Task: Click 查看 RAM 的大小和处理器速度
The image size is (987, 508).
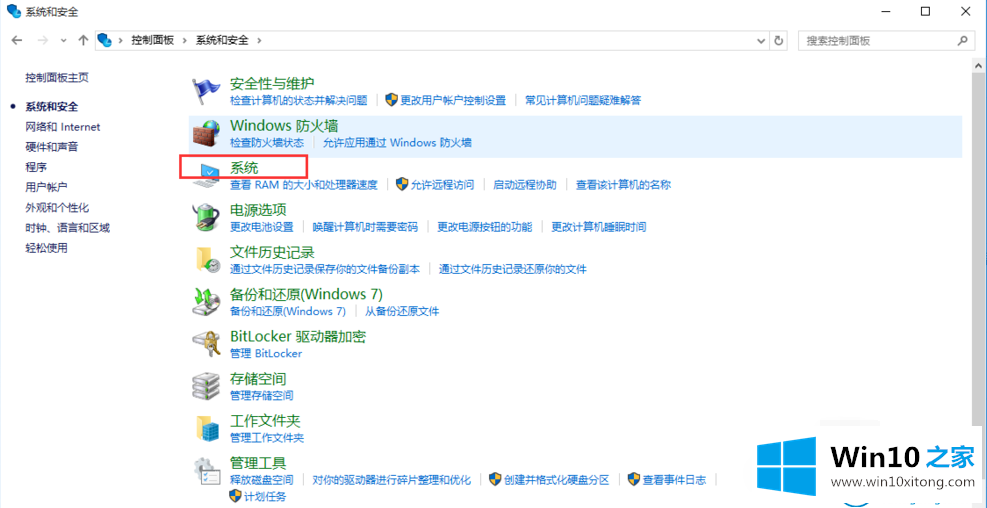Action: (x=303, y=184)
